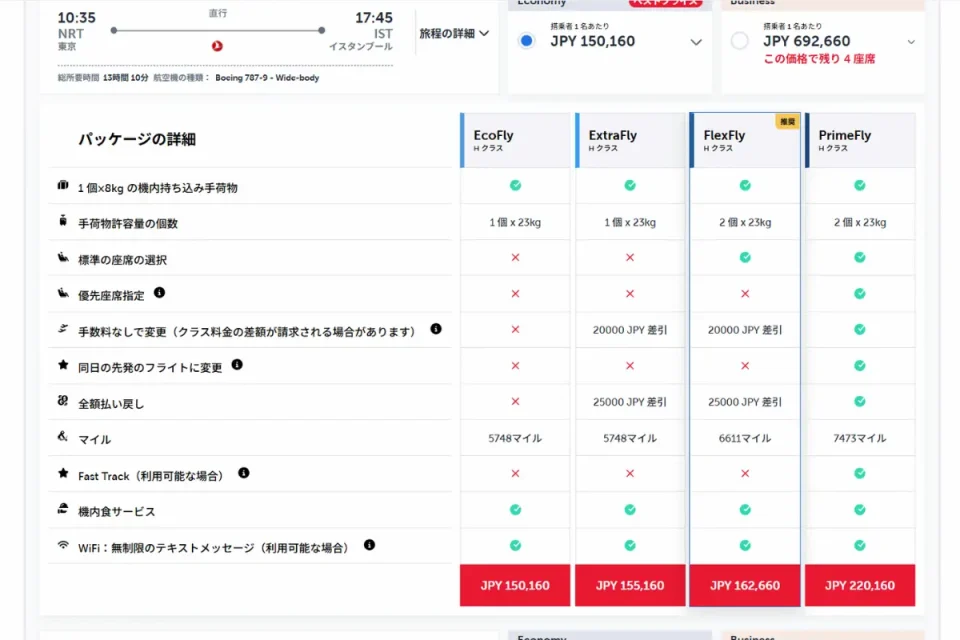Screen dimensions: 960x640
Task: Click info icon next to WiFi text messaging
Action: tap(369, 545)
